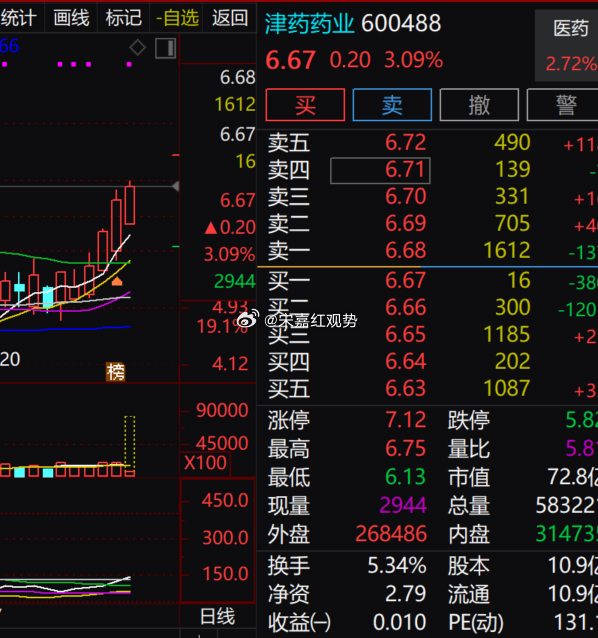
Task: Select 卖一 price 6.68
Action: pyautogui.click(x=406, y=250)
